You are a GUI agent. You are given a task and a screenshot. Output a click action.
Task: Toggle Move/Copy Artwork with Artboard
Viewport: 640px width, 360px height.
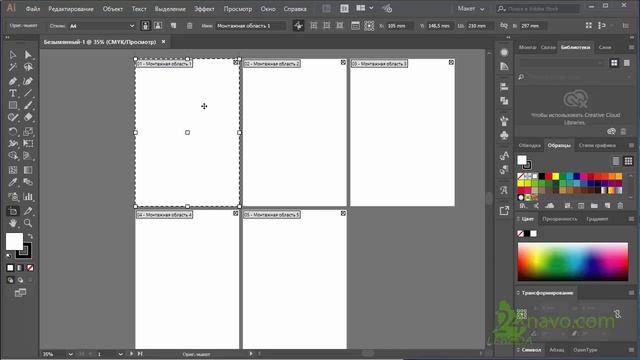(298, 26)
